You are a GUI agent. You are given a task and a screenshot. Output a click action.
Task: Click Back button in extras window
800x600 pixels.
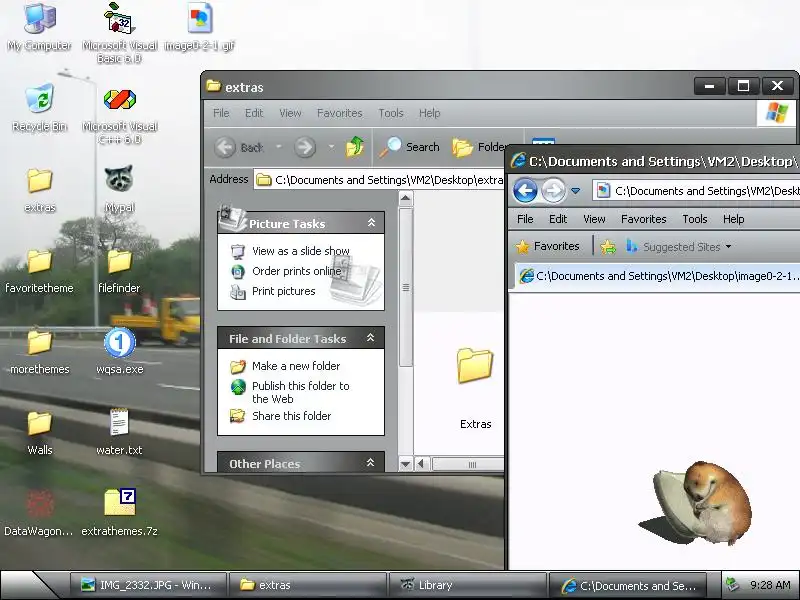[x=239, y=147]
